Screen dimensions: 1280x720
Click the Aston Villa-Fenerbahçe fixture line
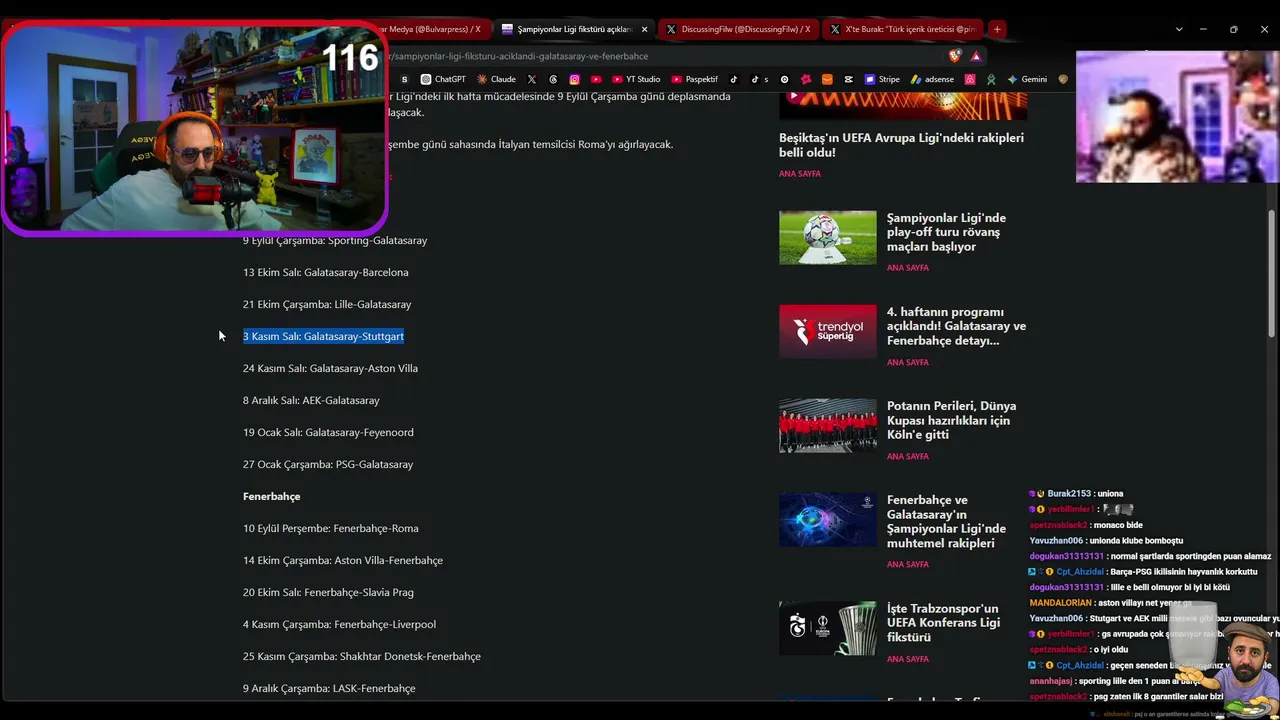pyautogui.click(x=343, y=560)
